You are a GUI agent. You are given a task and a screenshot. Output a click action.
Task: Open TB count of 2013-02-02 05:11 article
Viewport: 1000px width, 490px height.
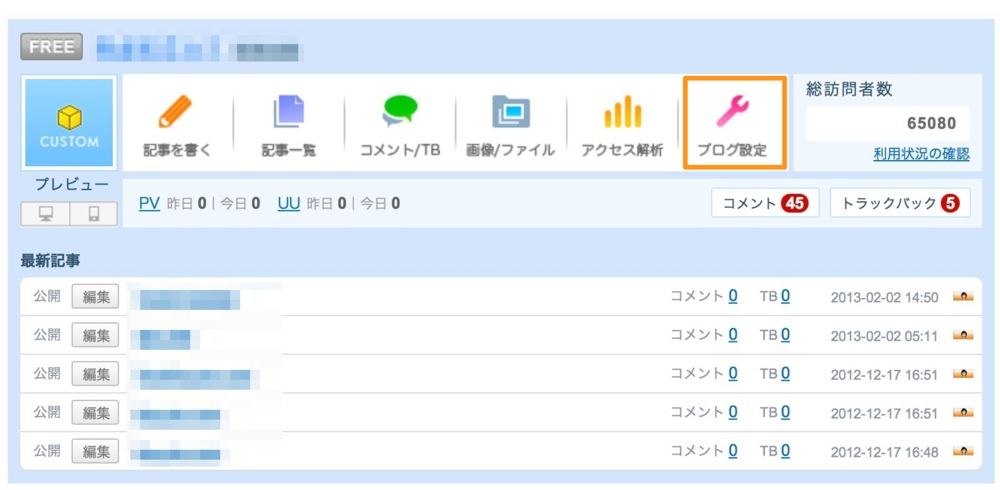[786, 334]
